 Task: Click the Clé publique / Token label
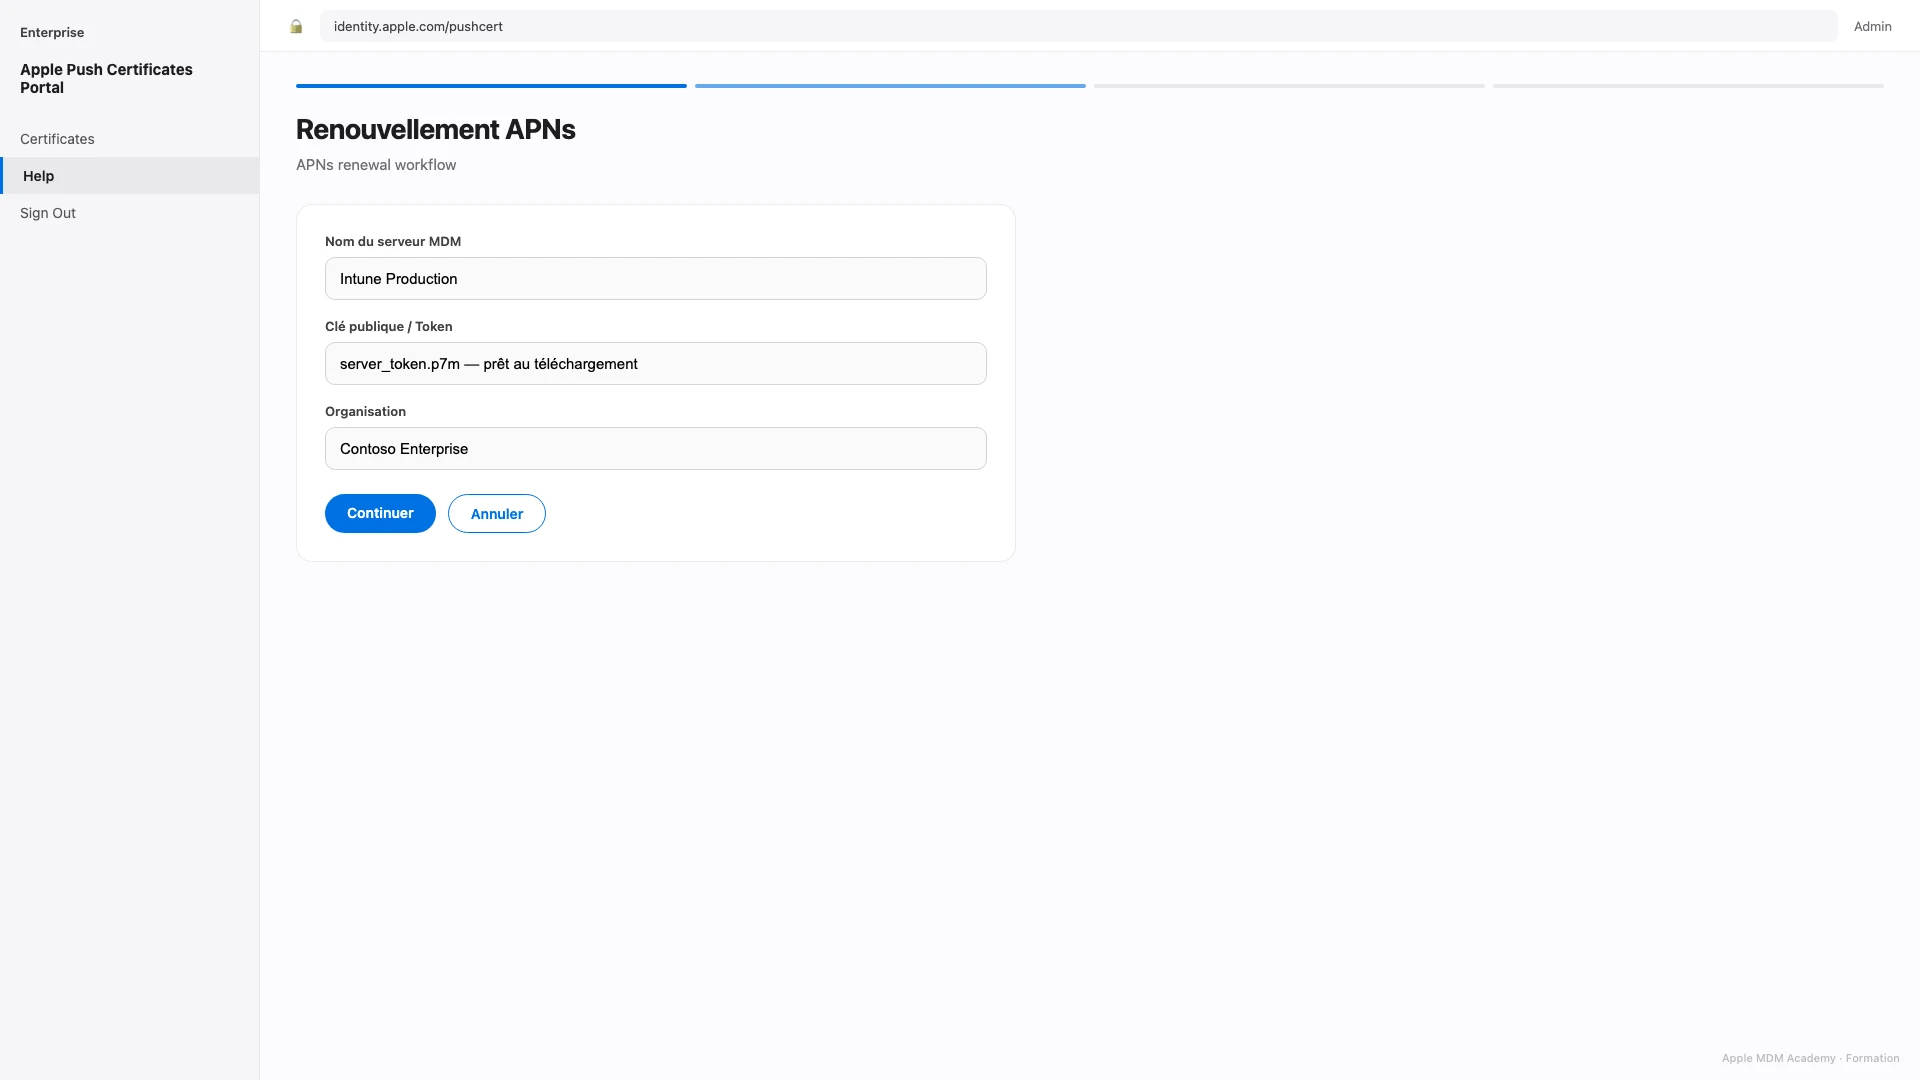tap(388, 326)
